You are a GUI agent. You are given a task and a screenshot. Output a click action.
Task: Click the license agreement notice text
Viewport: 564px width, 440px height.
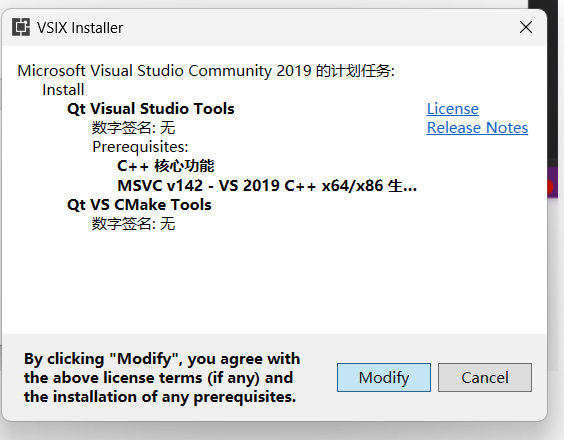pos(162,378)
